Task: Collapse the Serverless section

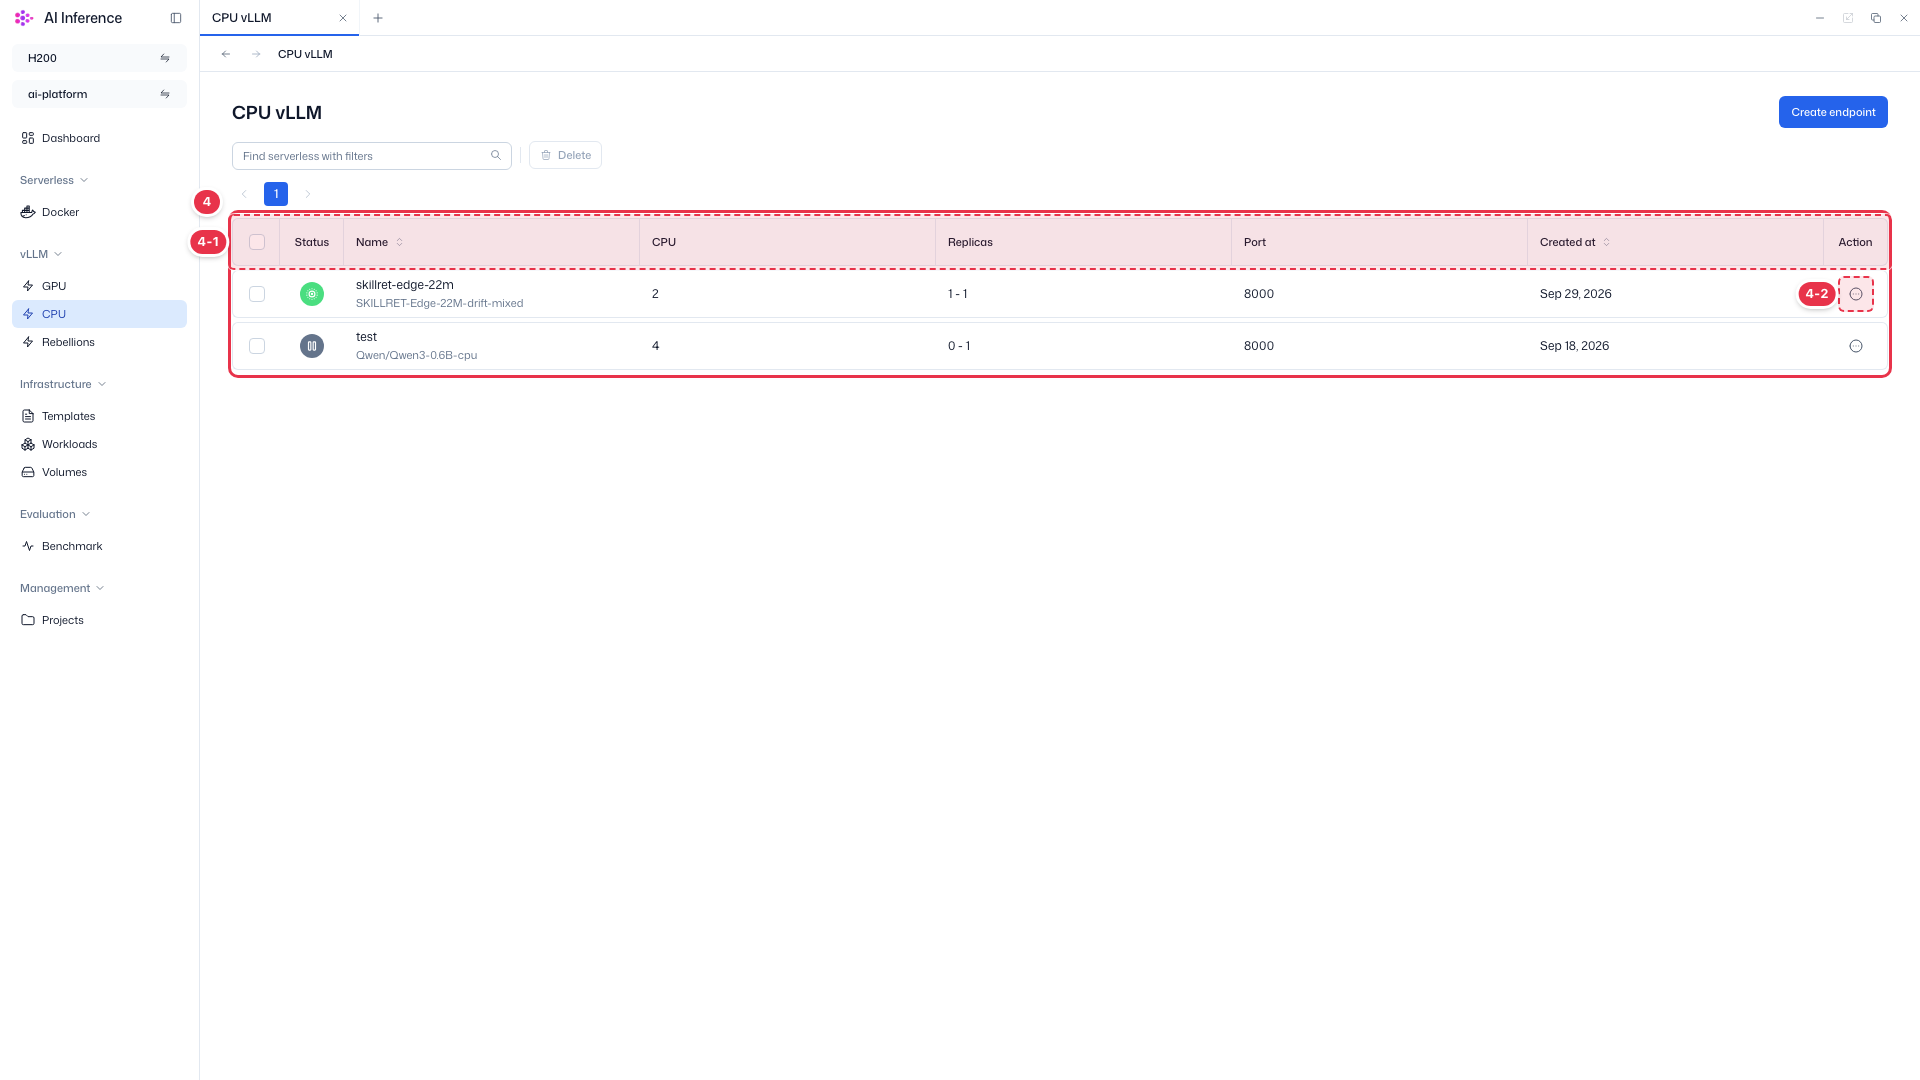Action: (x=54, y=180)
